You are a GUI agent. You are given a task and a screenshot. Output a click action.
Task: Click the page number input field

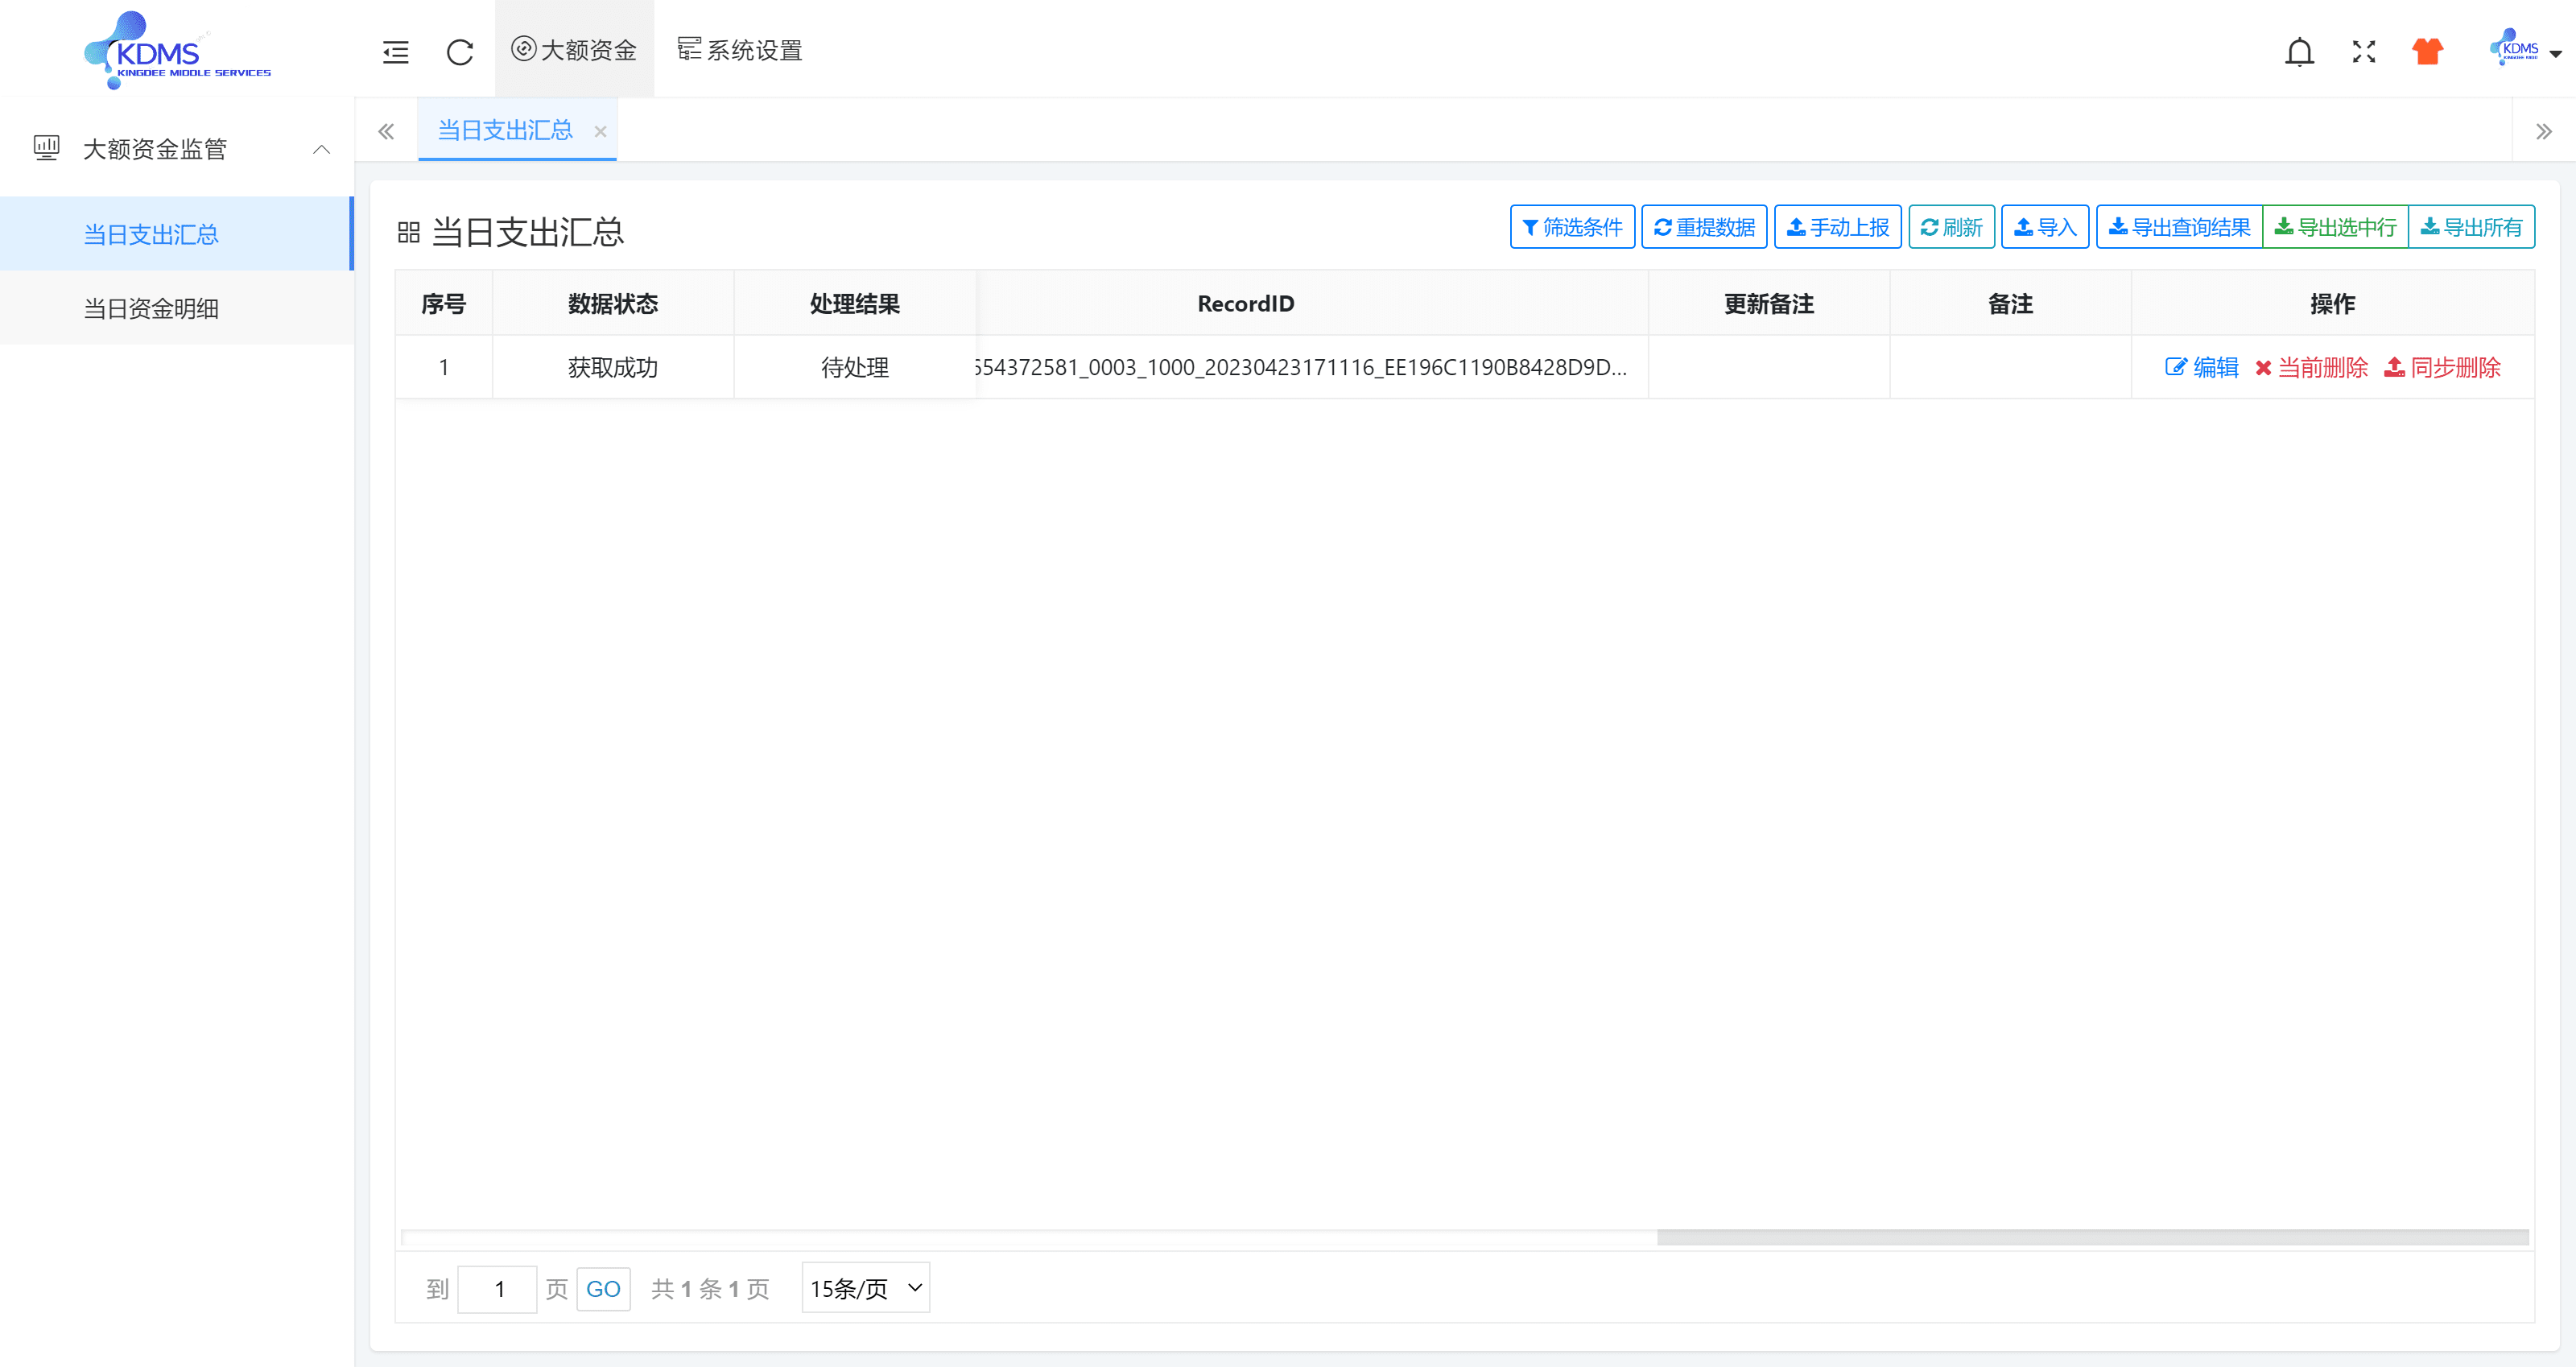(x=498, y=1288)
